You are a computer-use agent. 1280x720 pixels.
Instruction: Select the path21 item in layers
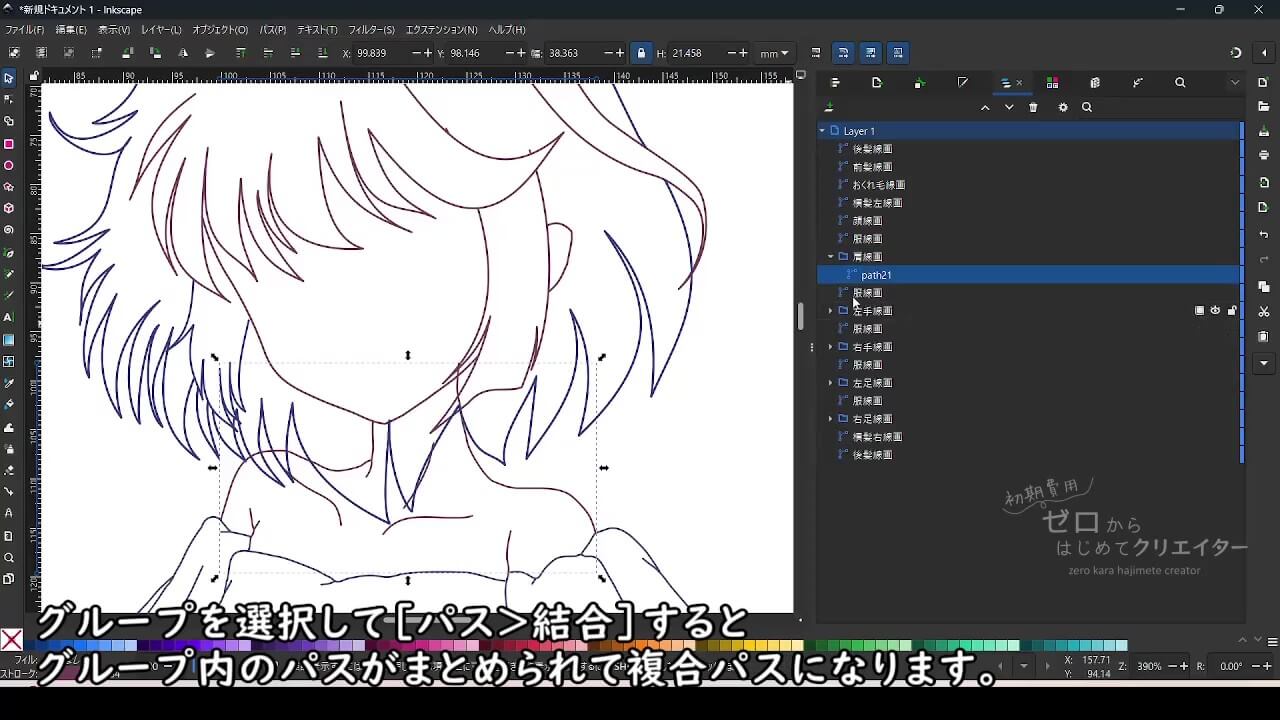[876, 275]
